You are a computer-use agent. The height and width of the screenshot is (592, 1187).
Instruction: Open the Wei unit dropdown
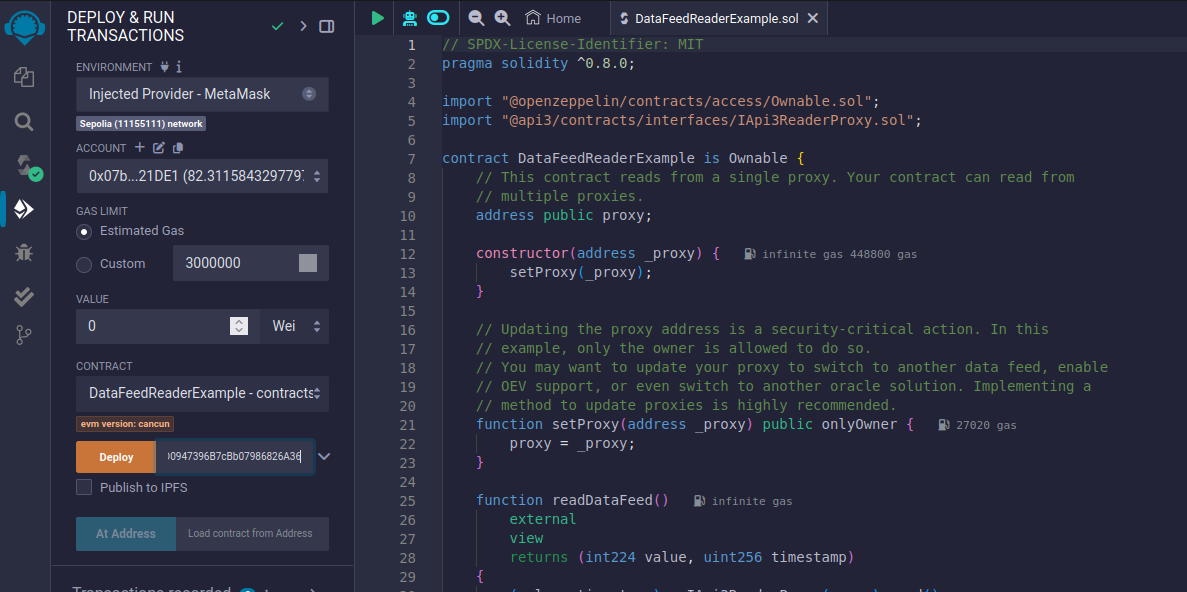pyautogui.click(x=296, y=326)
